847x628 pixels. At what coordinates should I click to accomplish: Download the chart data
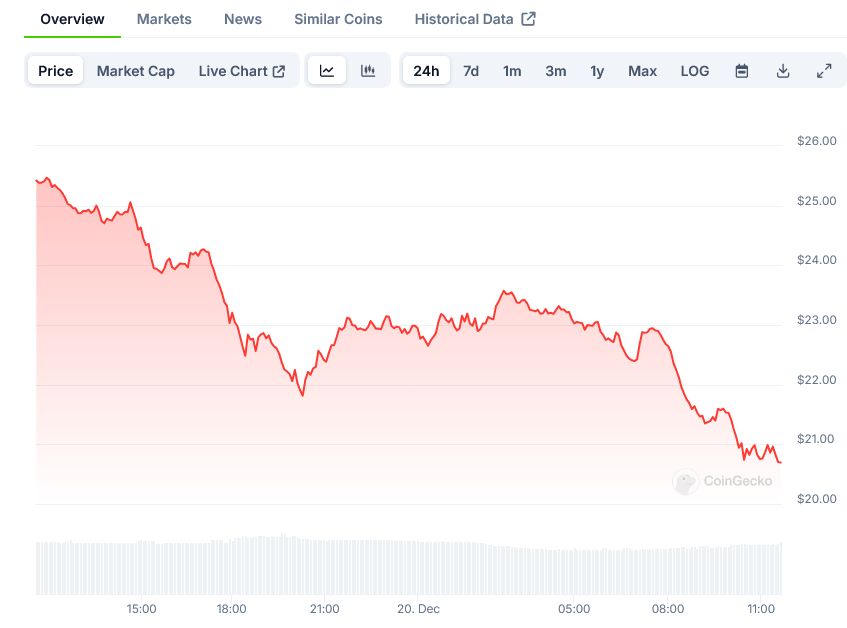point(783,71)
